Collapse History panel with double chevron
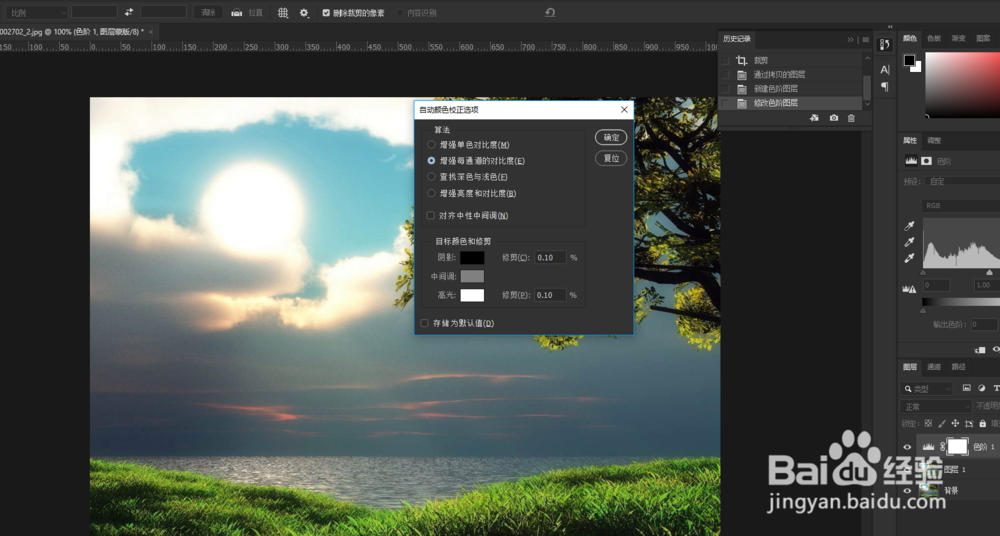1000x536 pixels. [851, 40]
